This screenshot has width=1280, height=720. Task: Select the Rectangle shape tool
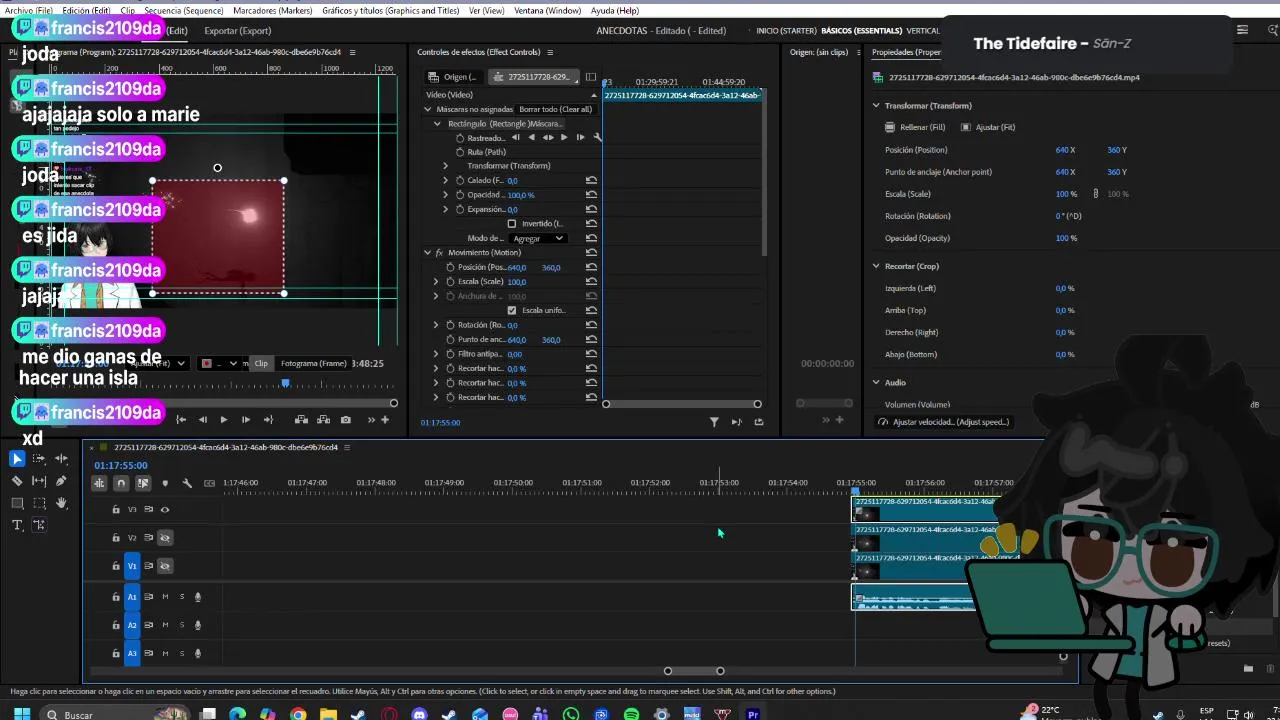tap(17, 503)
